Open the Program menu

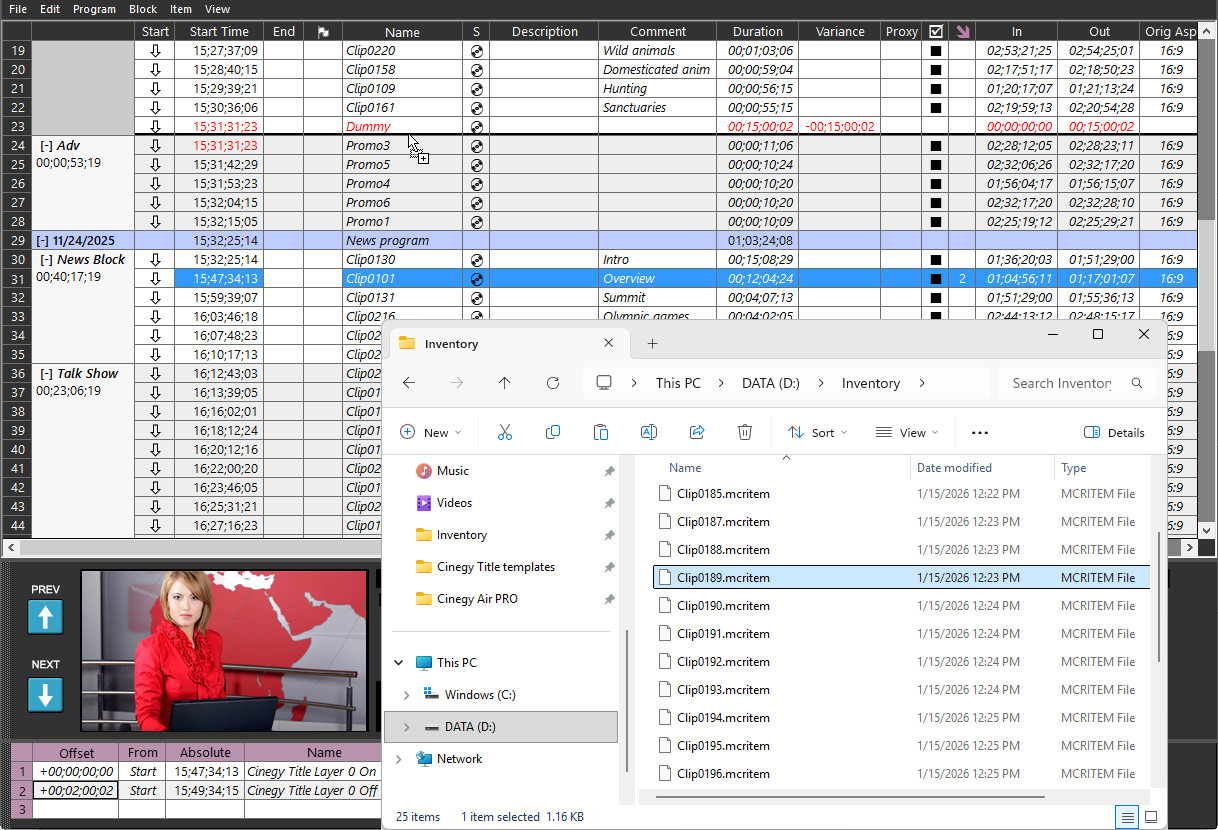[x=94, y=9]
